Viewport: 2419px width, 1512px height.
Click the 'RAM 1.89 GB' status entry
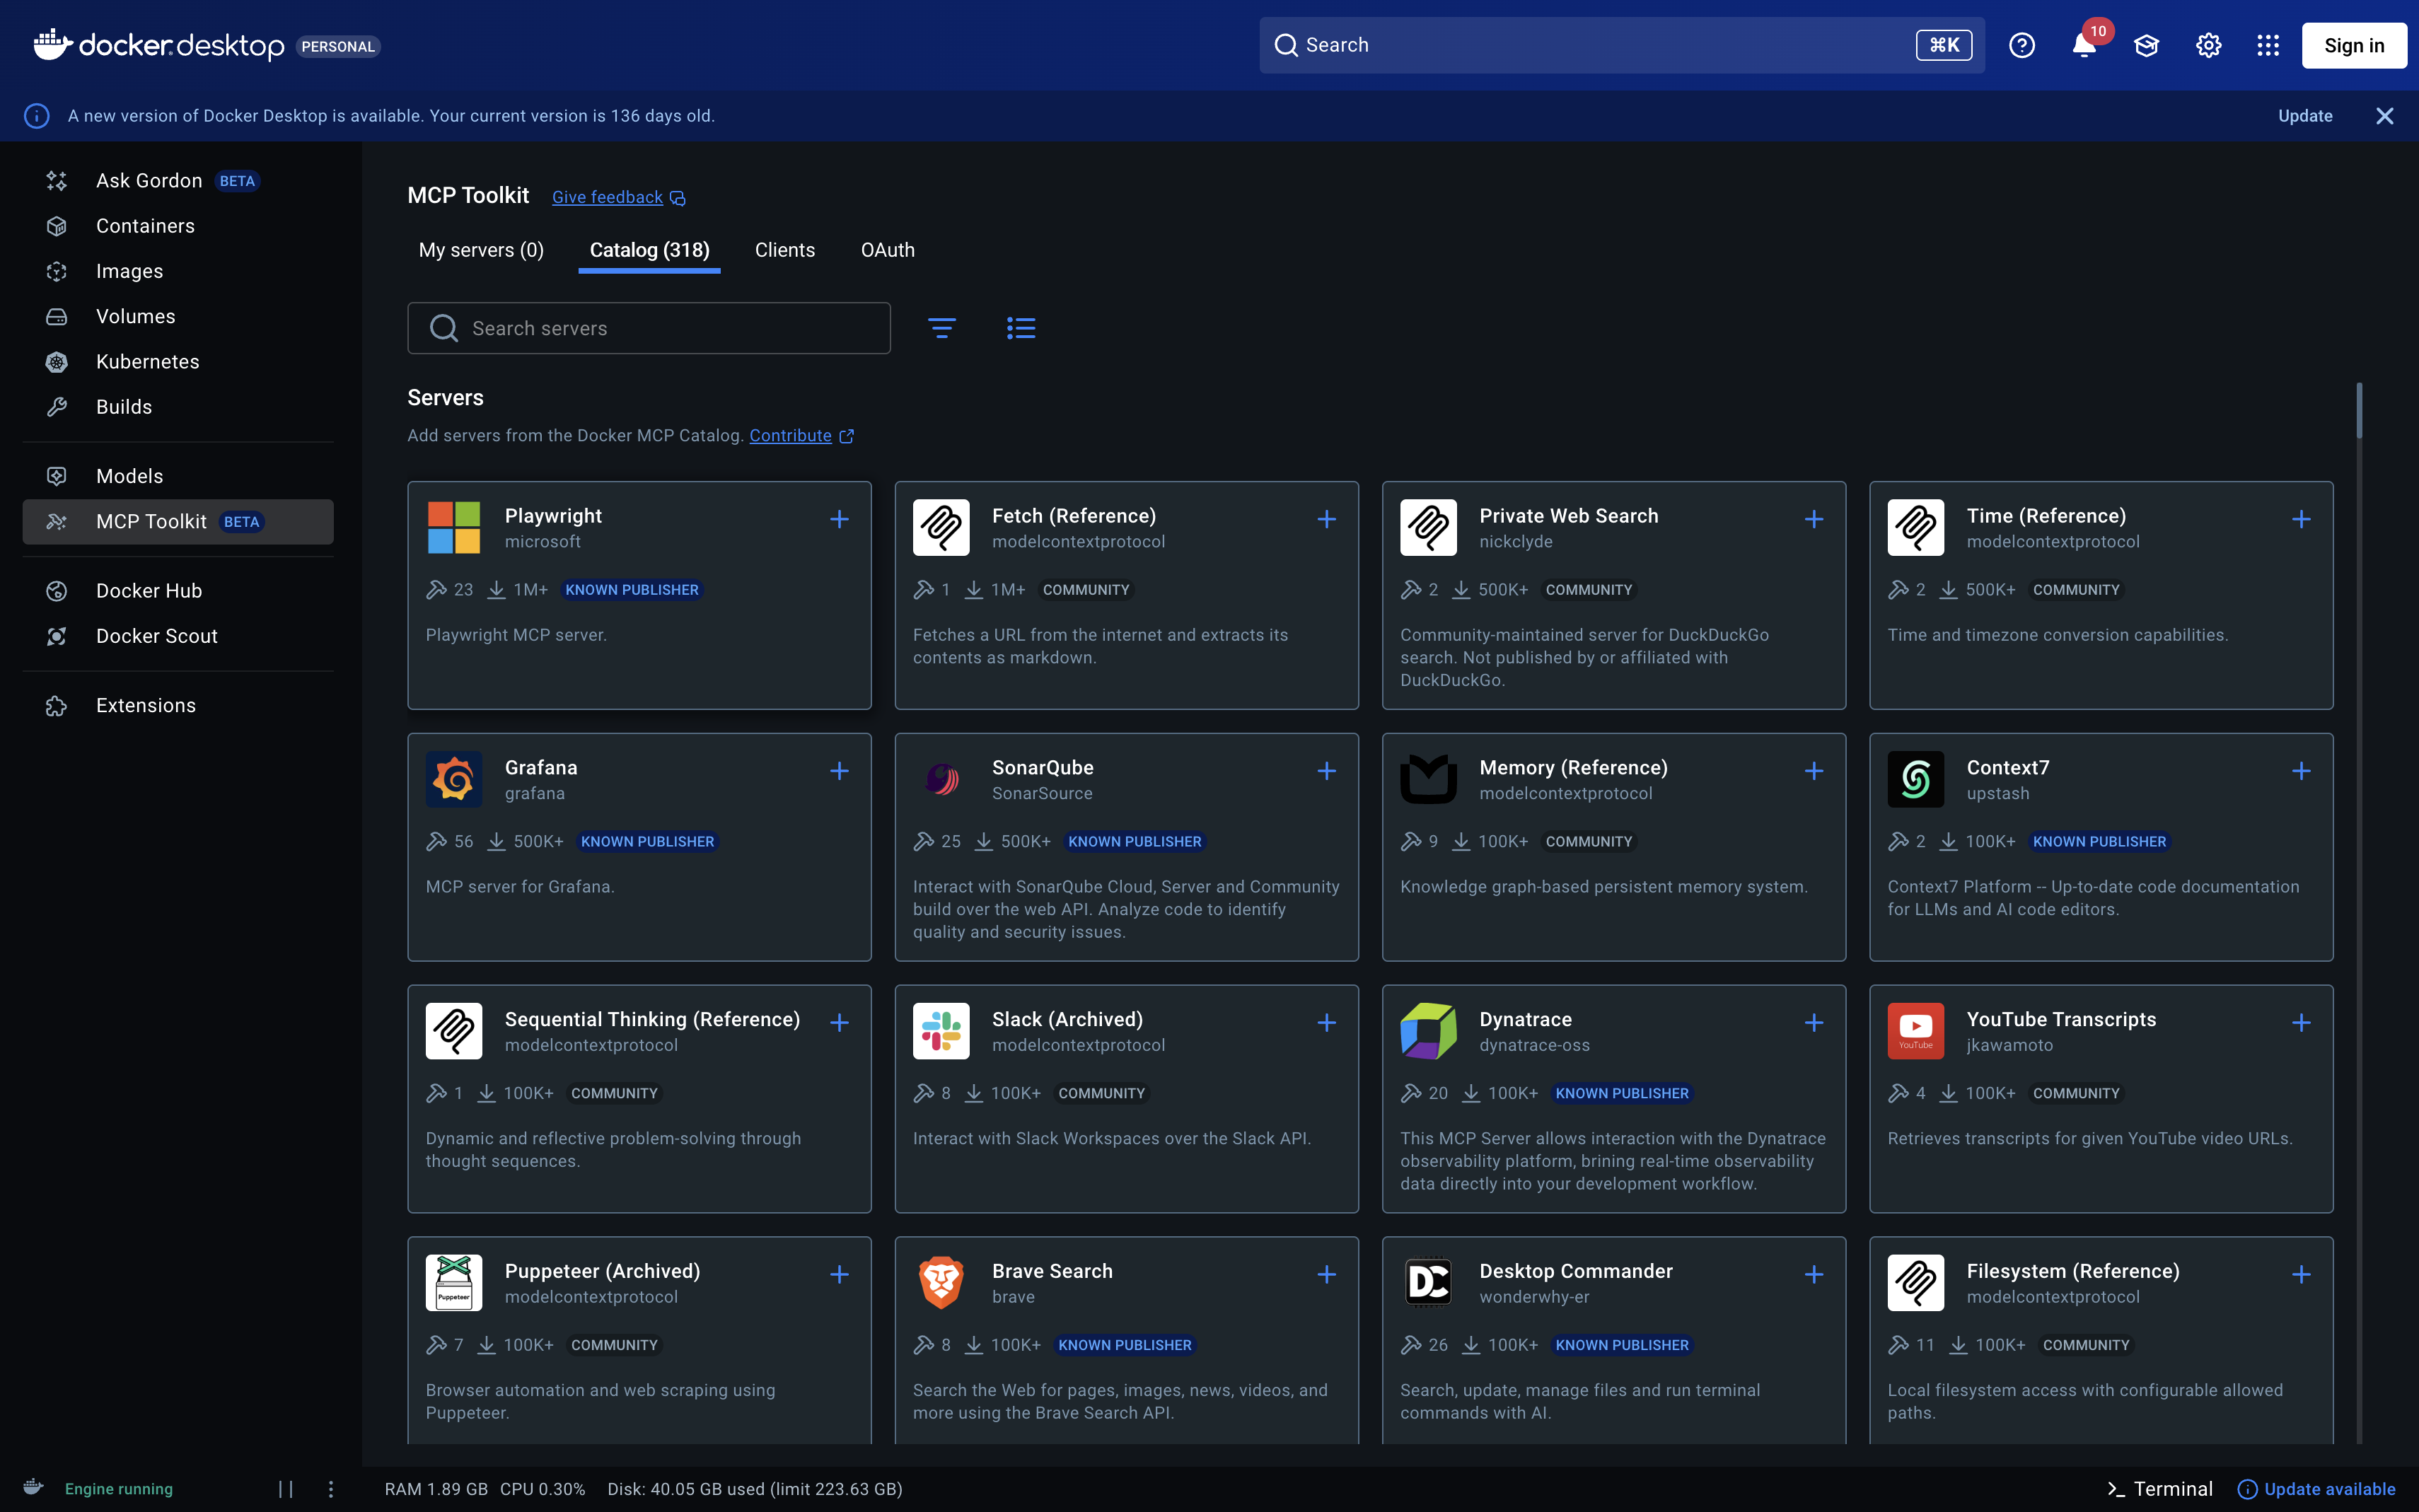pos(436,1489)
